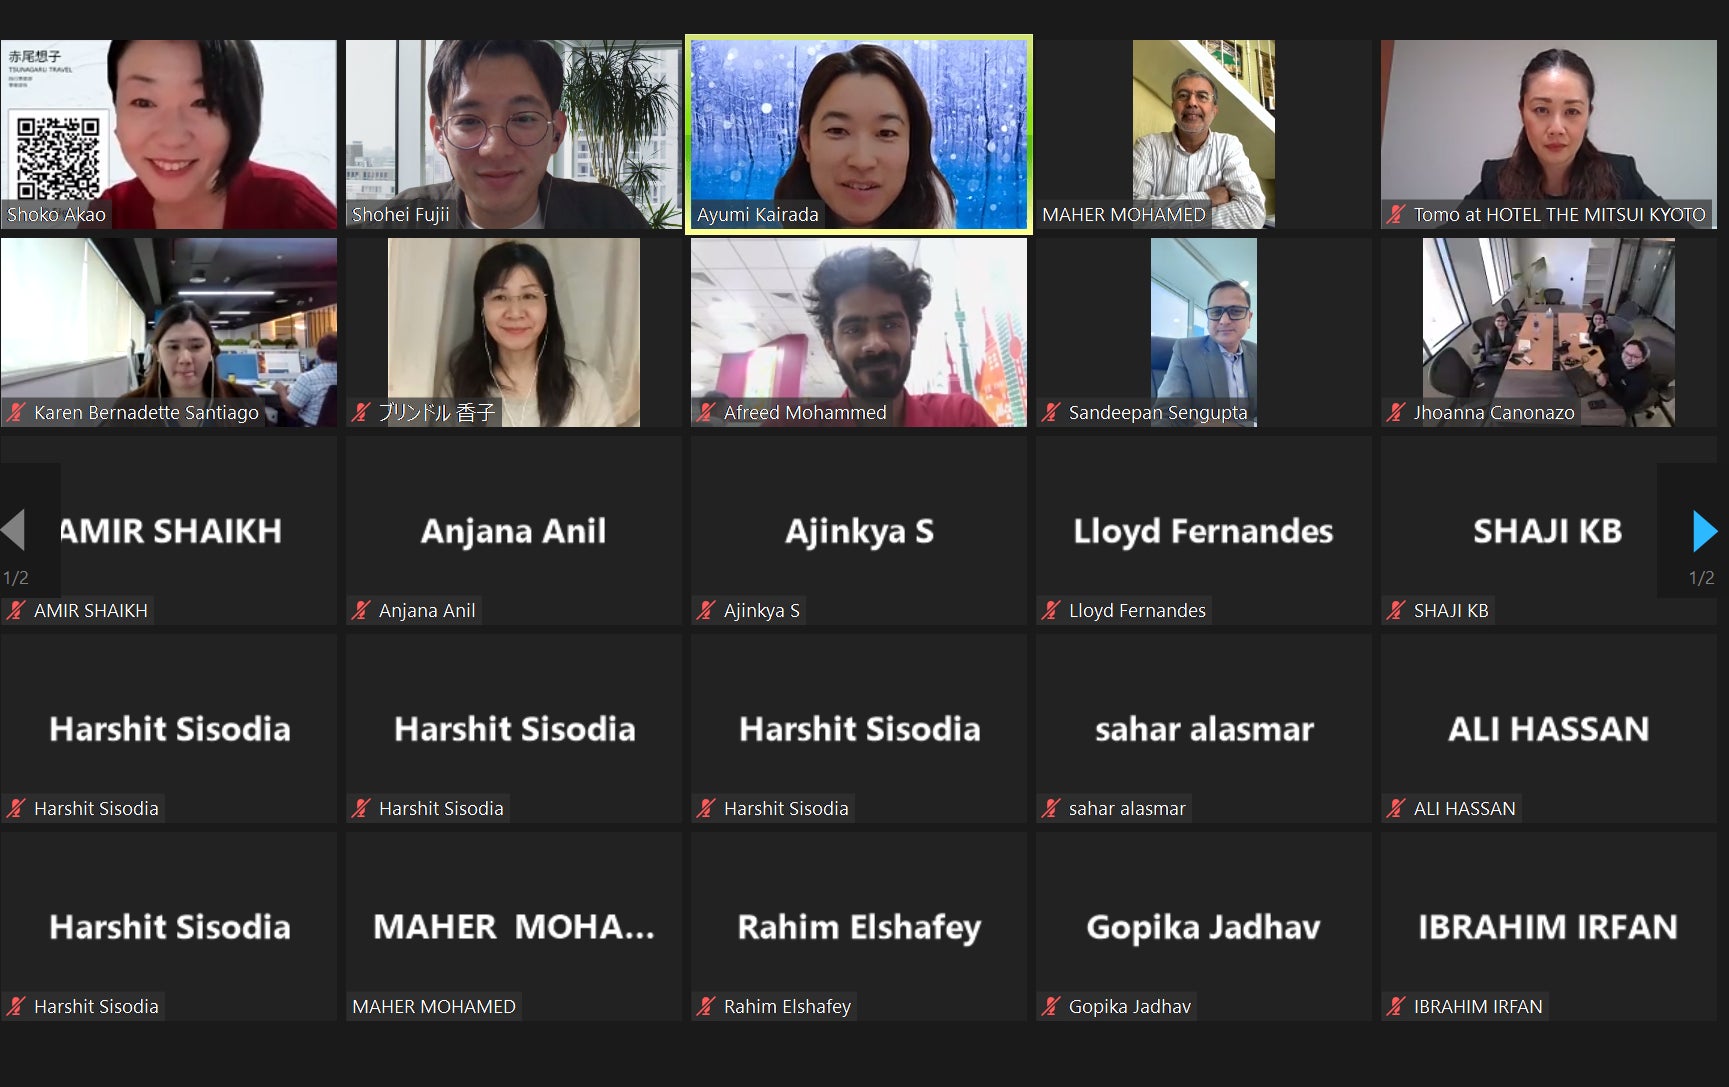Viewport: 1729px width, 1087px height.
Task: Click muted mic icon on Karen Bernadette Santiago
Action: [16, 412]
